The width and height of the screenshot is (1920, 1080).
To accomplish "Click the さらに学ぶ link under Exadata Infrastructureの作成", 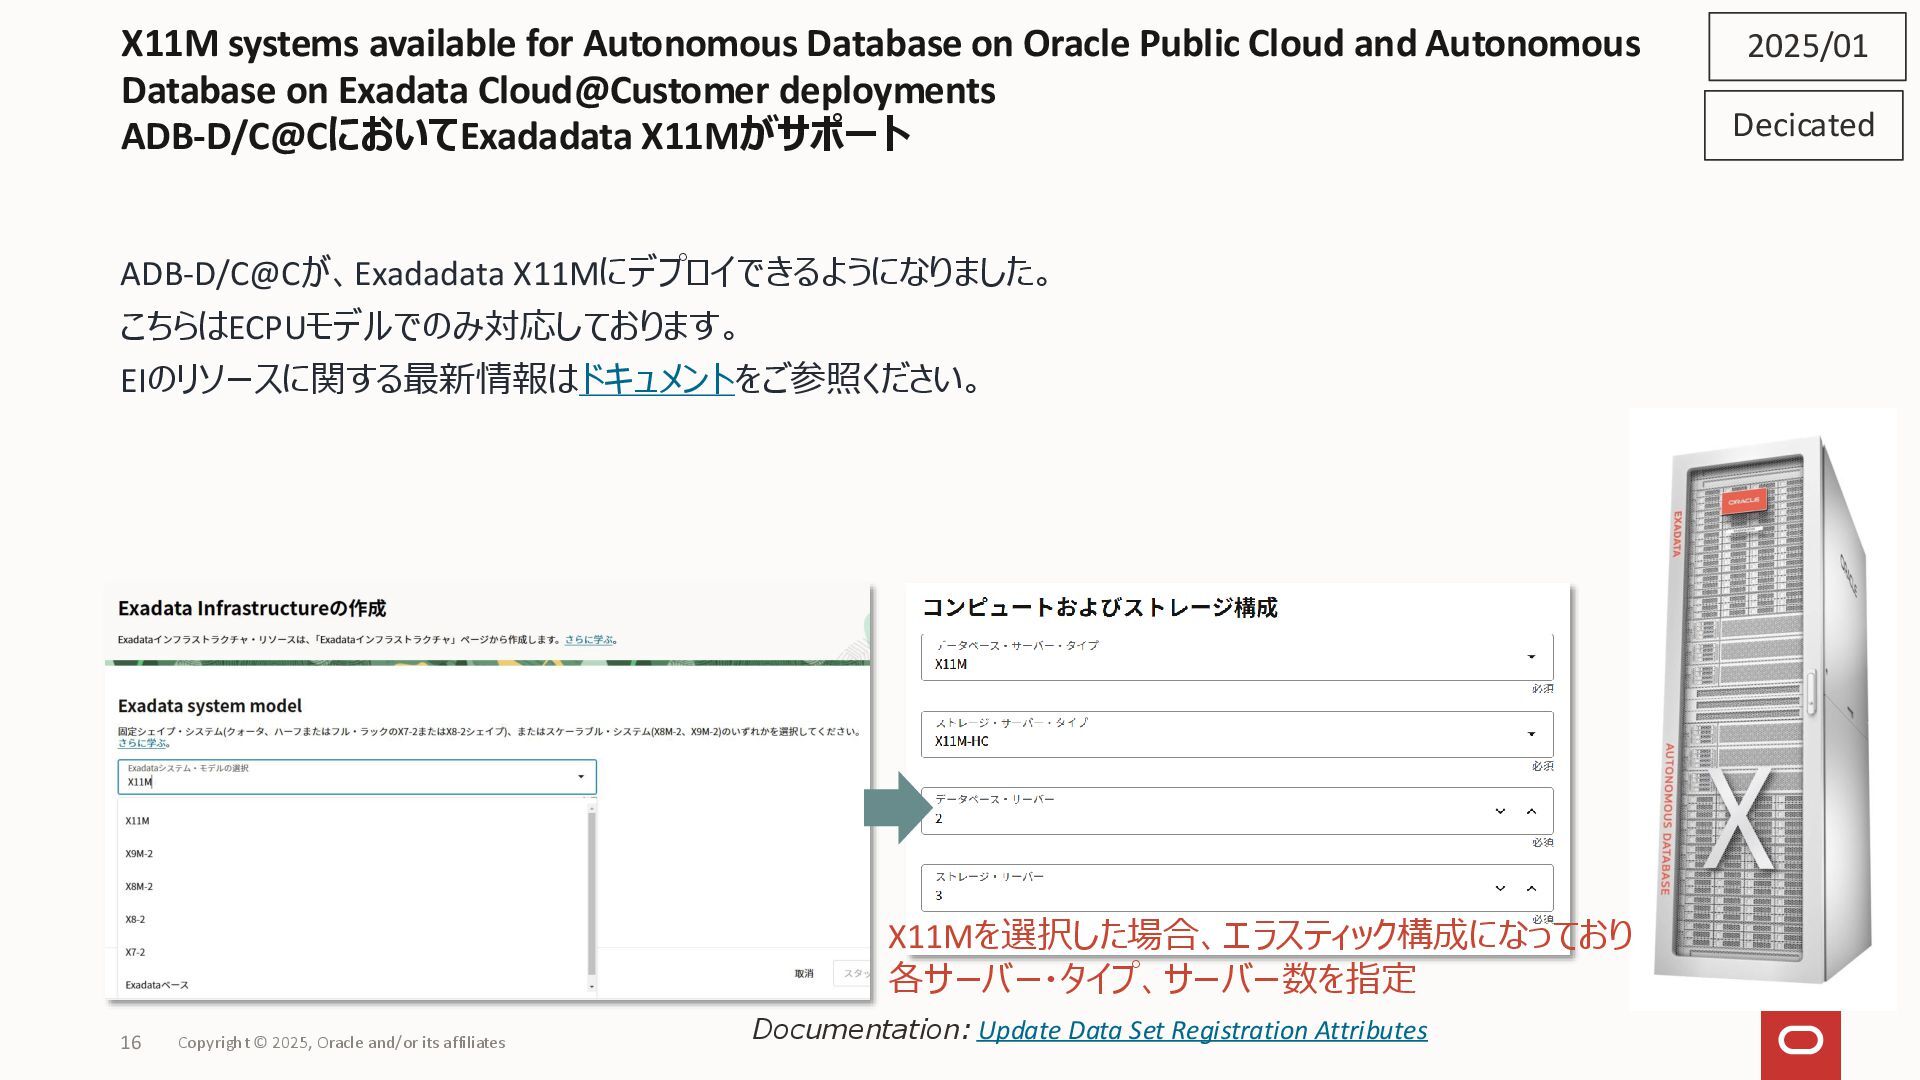I will (x=589, y=640).
